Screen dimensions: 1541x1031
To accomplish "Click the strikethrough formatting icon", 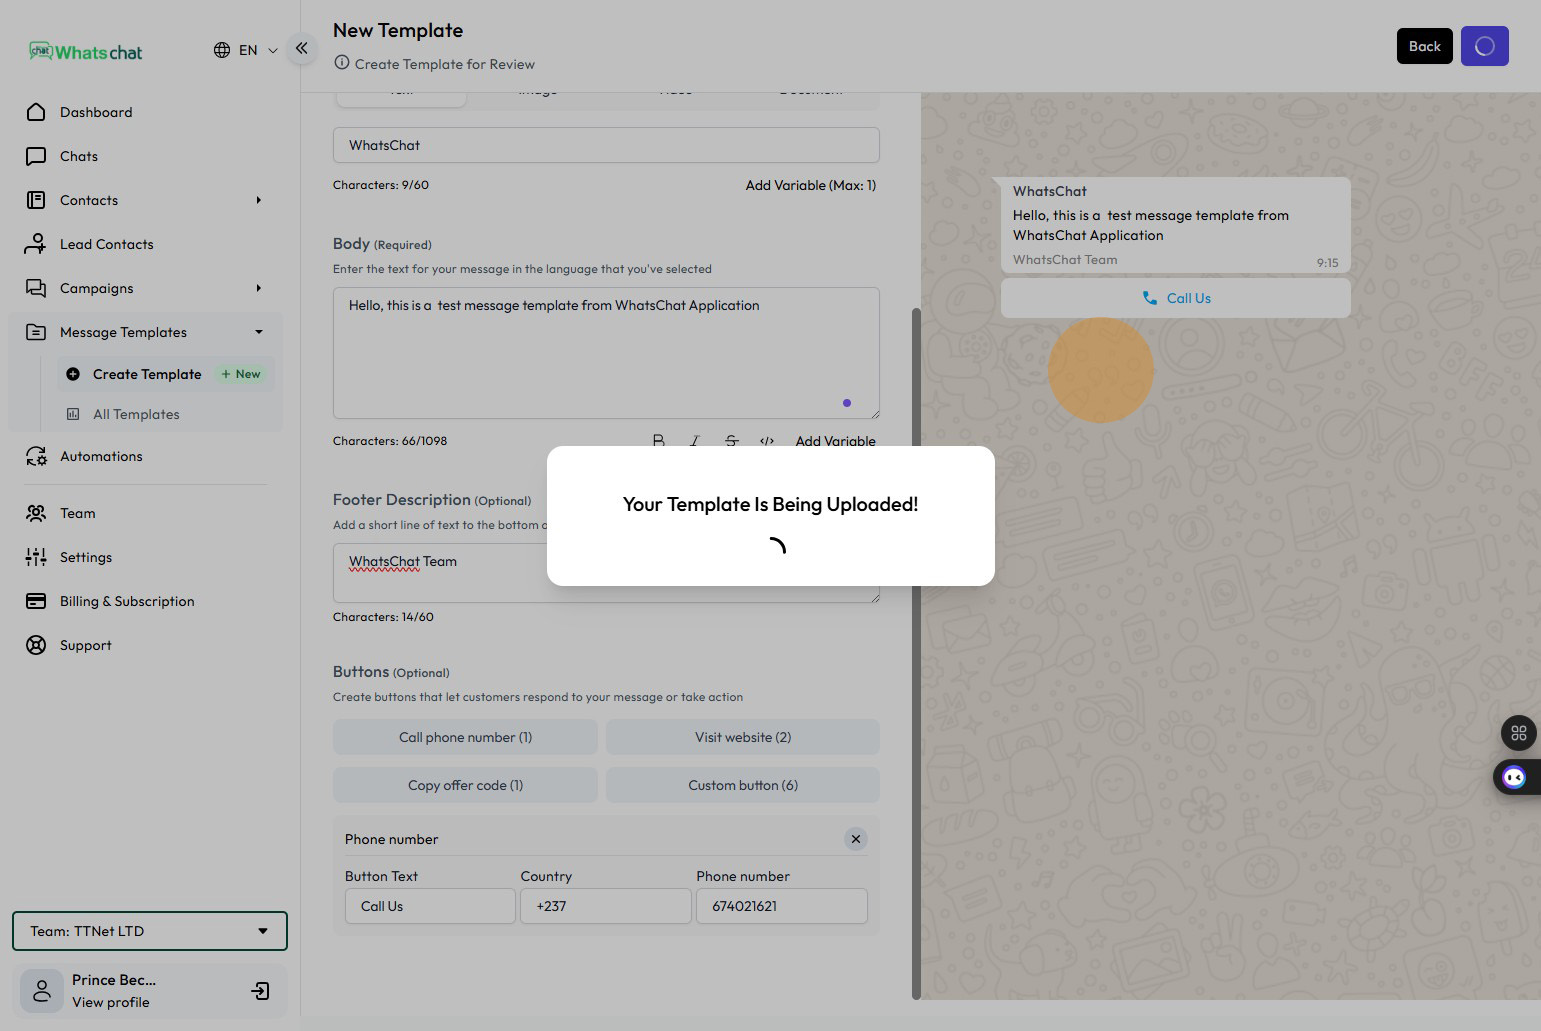I will click(x=731, y=440).
